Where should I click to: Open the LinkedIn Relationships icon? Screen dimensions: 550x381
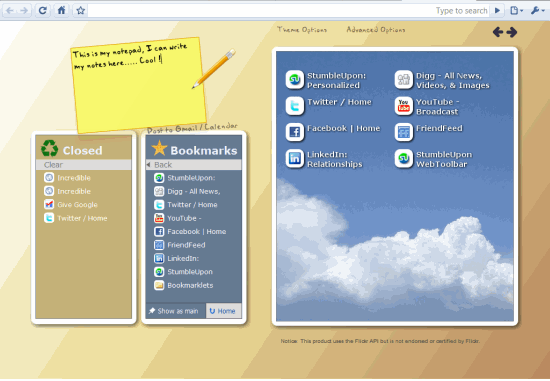(x=295, y=159)
